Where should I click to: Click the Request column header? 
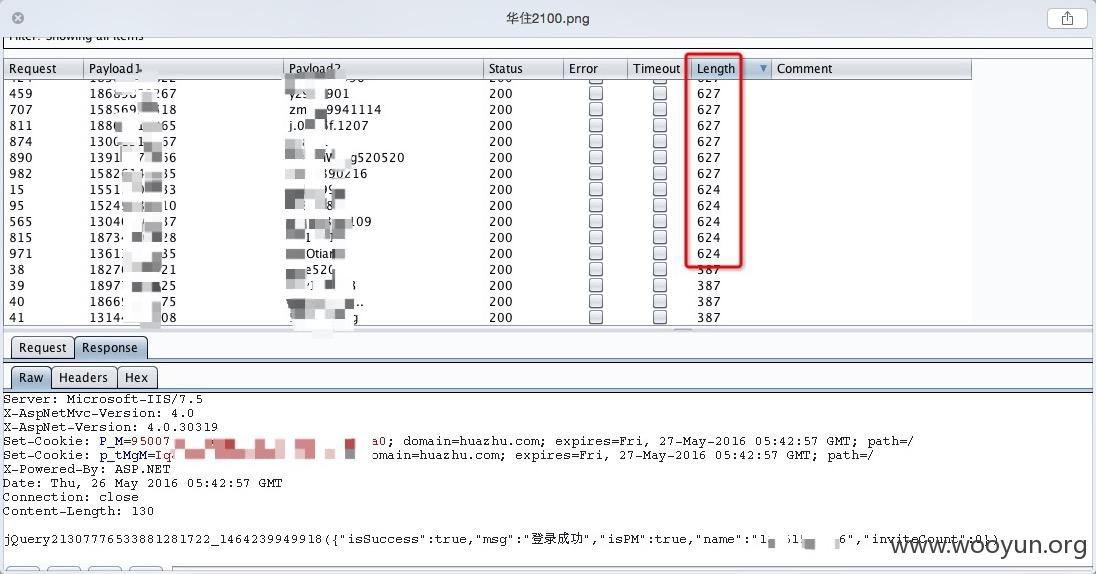(43, 69)
